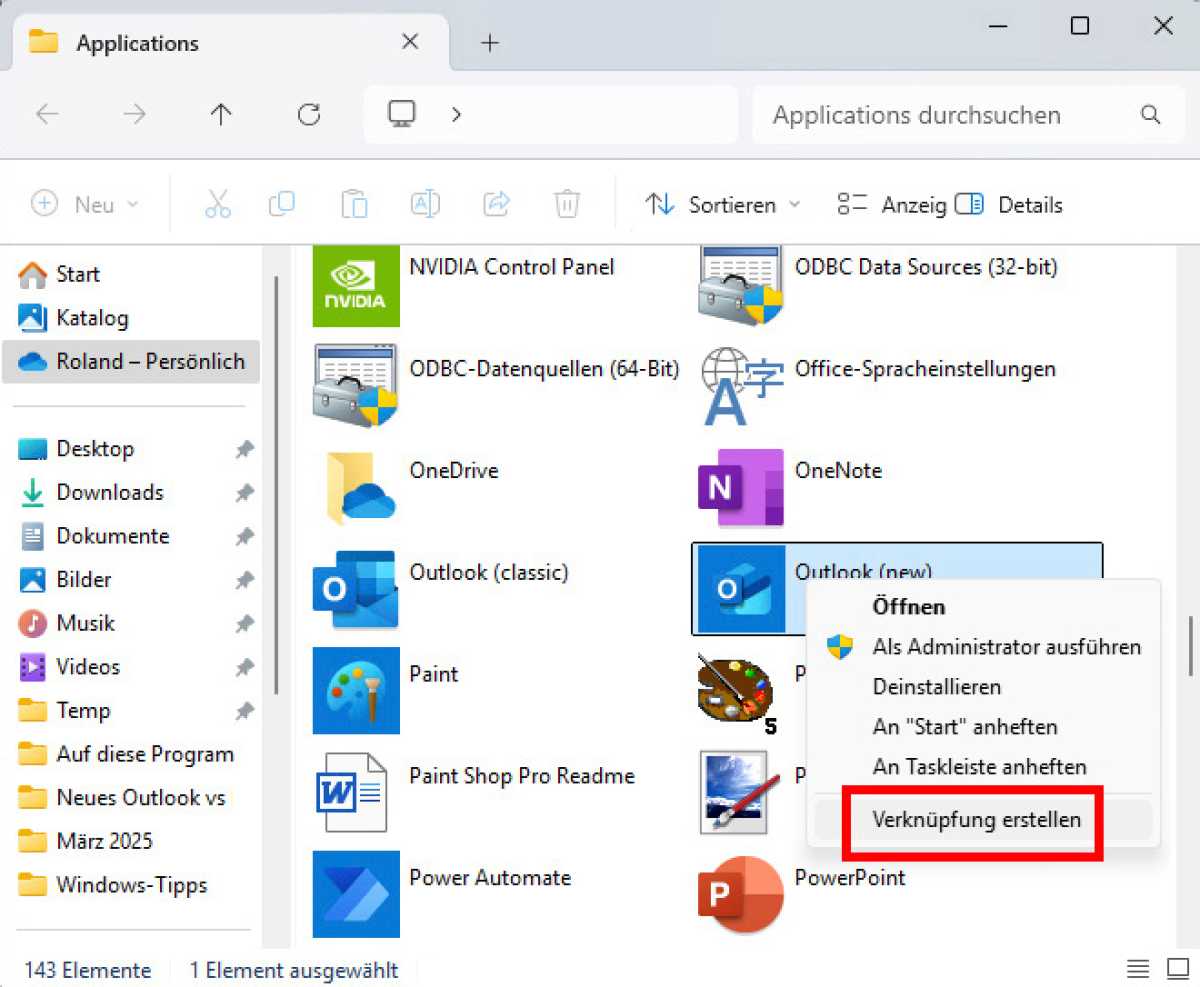Click the Up arrow navigation button
Screen dimensions: 1200x987
[221, 115]
